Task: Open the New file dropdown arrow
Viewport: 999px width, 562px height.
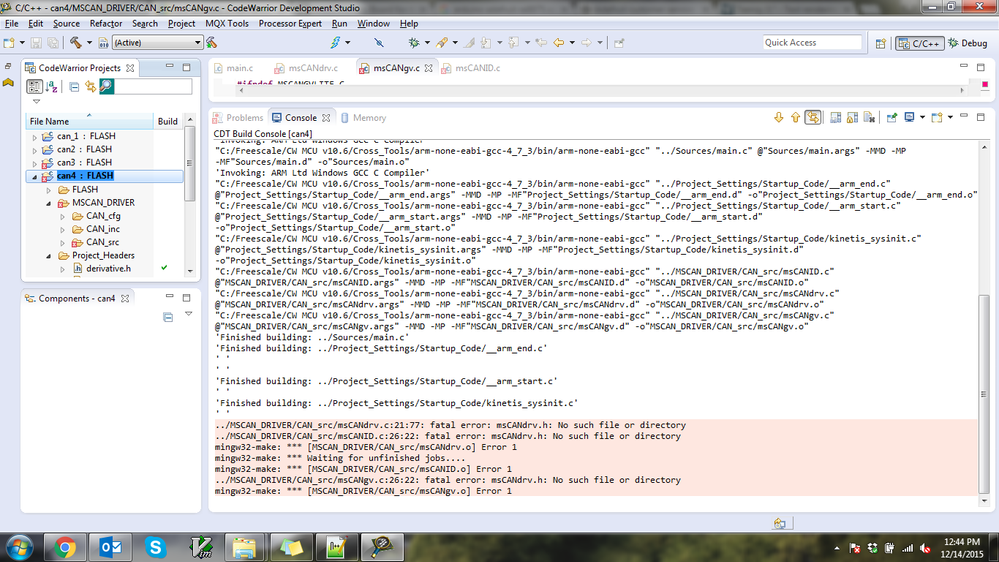Action: (x=22, y=43)
